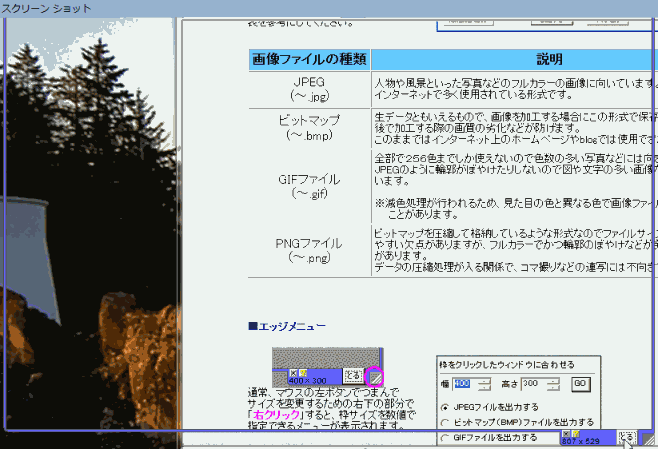The width and height of the screenshot is (658, 449).
Task: Click the ■エッジメニュー section heading
Action: click(287, 326)
